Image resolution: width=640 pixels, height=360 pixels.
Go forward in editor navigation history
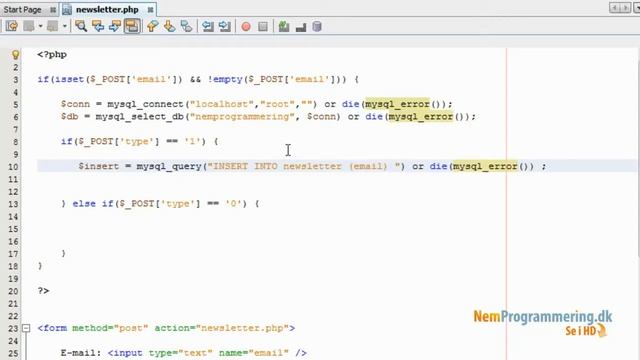pos(52,27)
